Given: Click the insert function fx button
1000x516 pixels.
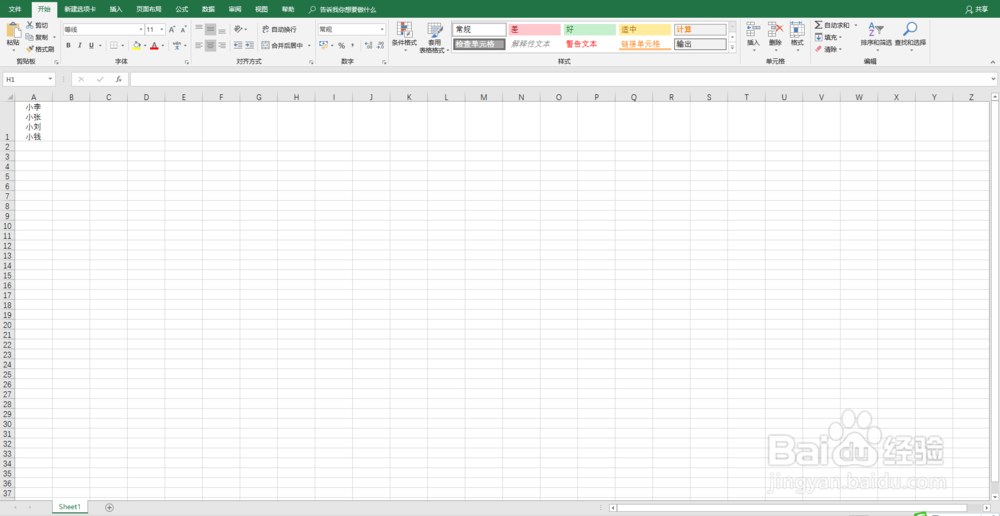Looking at the screenshot, I should [119, 79].
